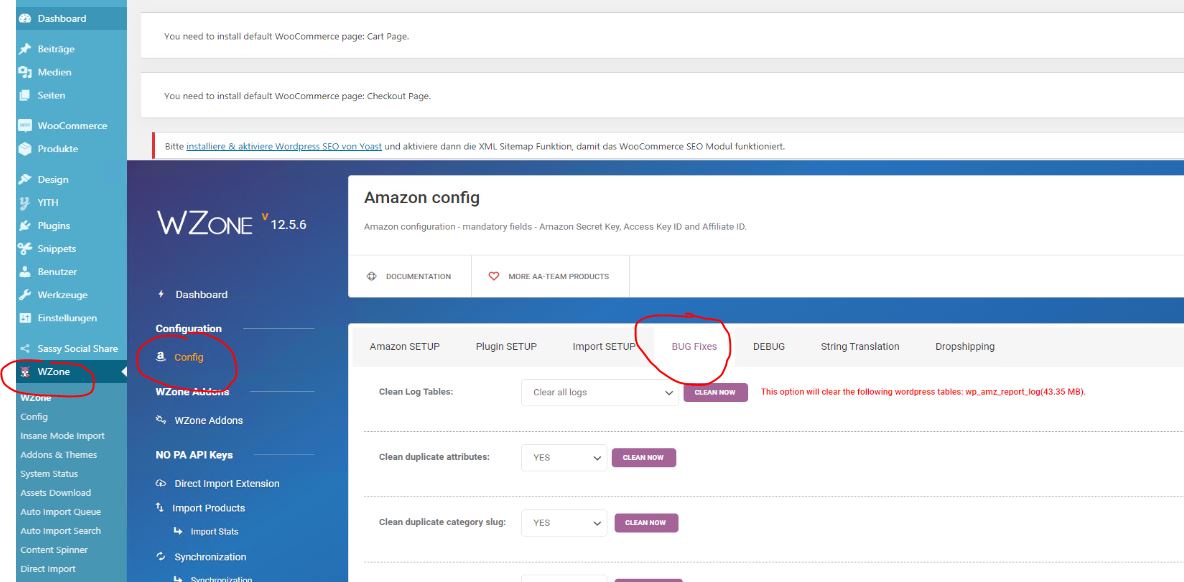Click the YITH icon in the sidebar

tap(25, 202)
